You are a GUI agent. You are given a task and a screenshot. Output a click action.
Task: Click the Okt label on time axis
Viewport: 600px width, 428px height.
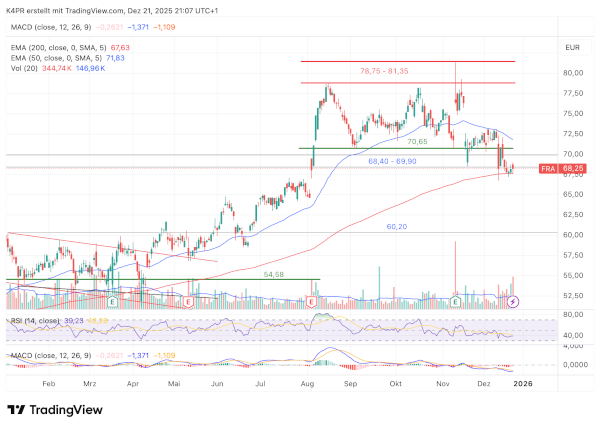tap(395, 383)
